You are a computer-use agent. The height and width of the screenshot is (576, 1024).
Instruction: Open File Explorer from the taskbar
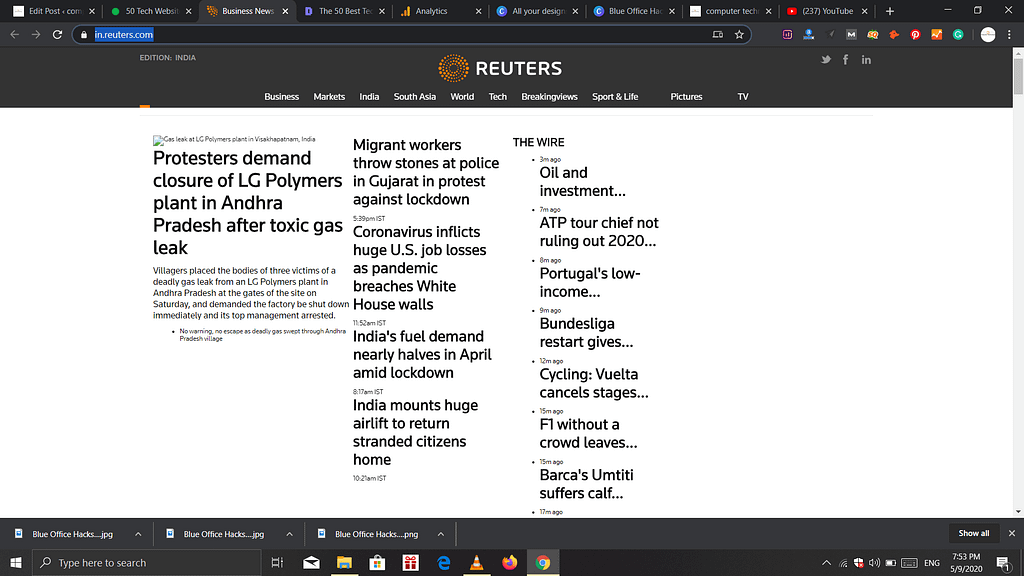coord(344,562)
